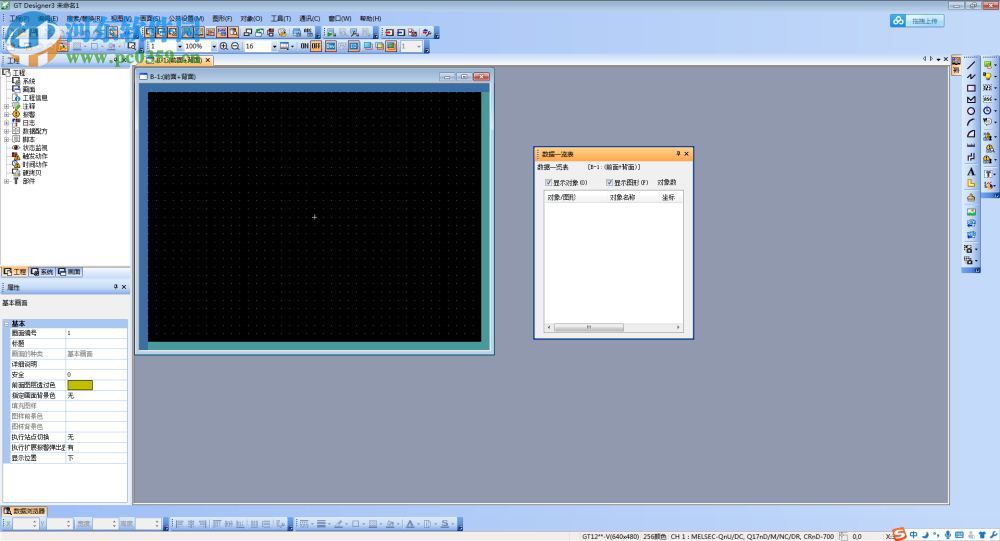Select the Paint fill tool
The image size is (1000, 541).
tap(971, 197)
